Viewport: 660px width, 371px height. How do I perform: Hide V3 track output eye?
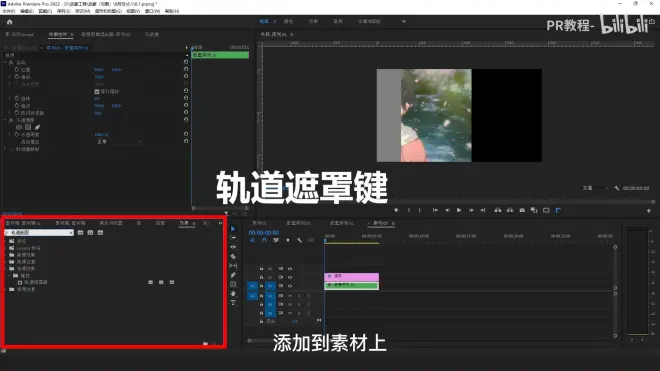pyautogui.click(x=290, y=268)
